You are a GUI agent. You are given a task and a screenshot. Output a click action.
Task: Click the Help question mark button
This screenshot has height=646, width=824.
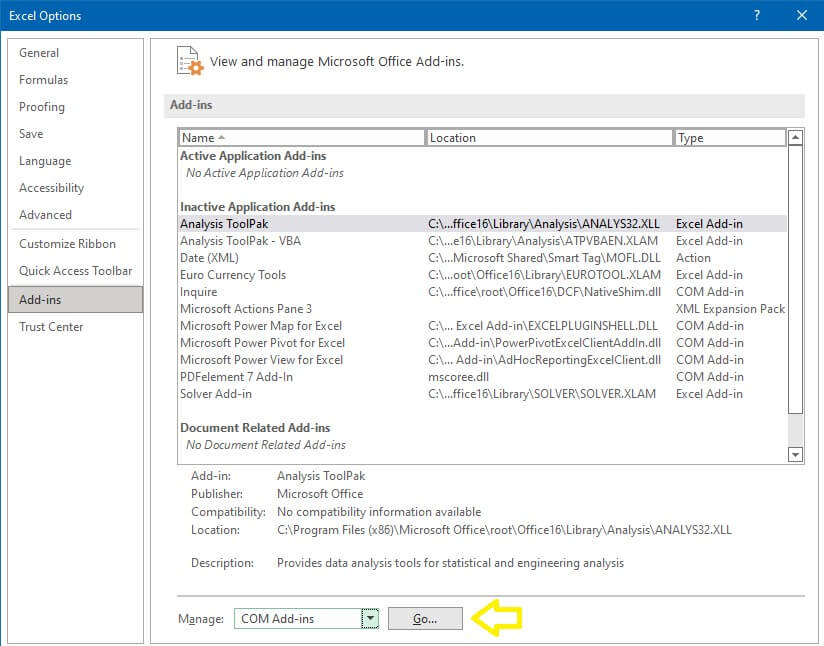[x=757, y=15]
